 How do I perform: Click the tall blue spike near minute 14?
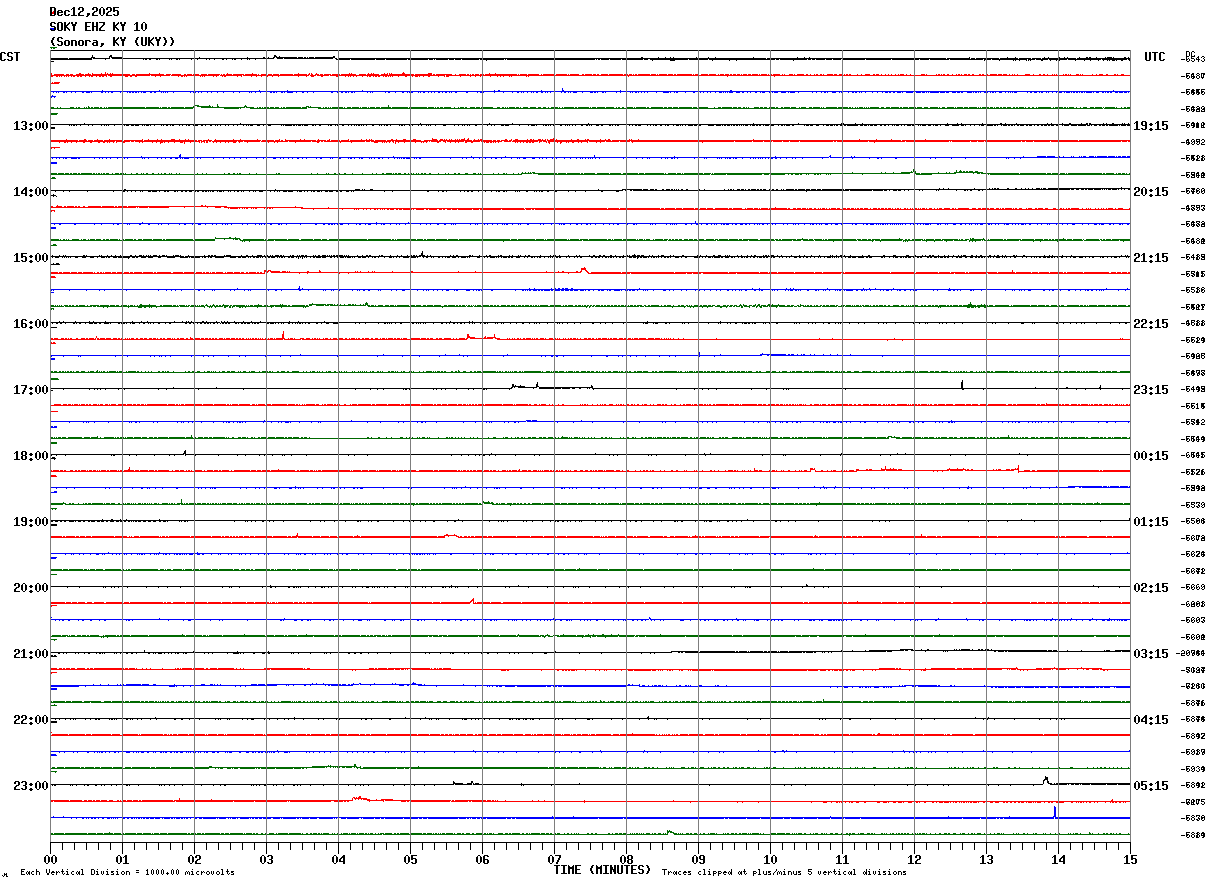[1055, 812]
